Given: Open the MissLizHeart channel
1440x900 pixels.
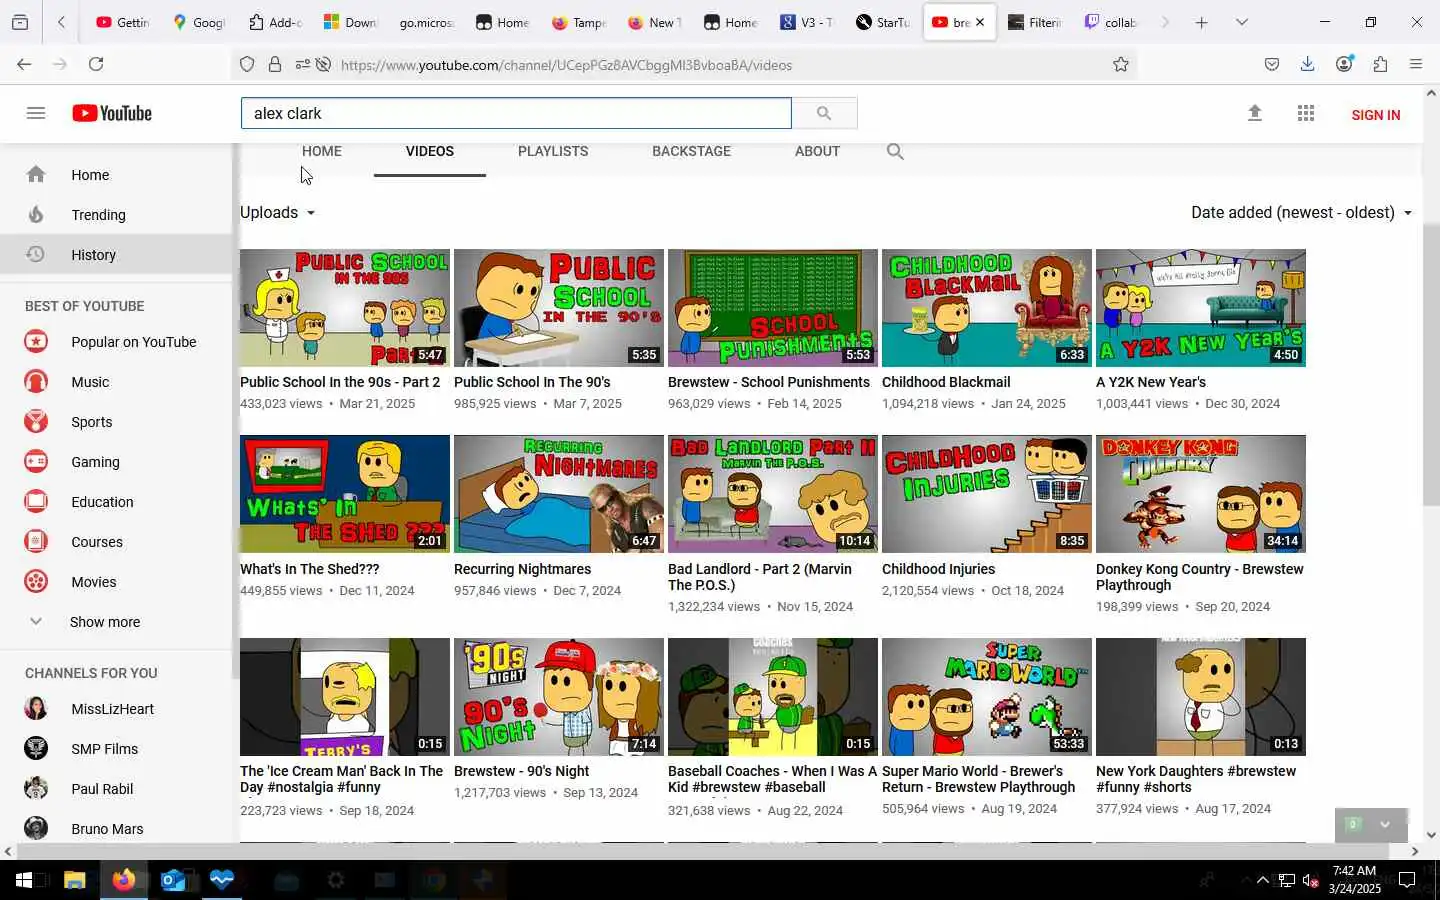Looking at the screenshot, I should (x=112, y=709).
